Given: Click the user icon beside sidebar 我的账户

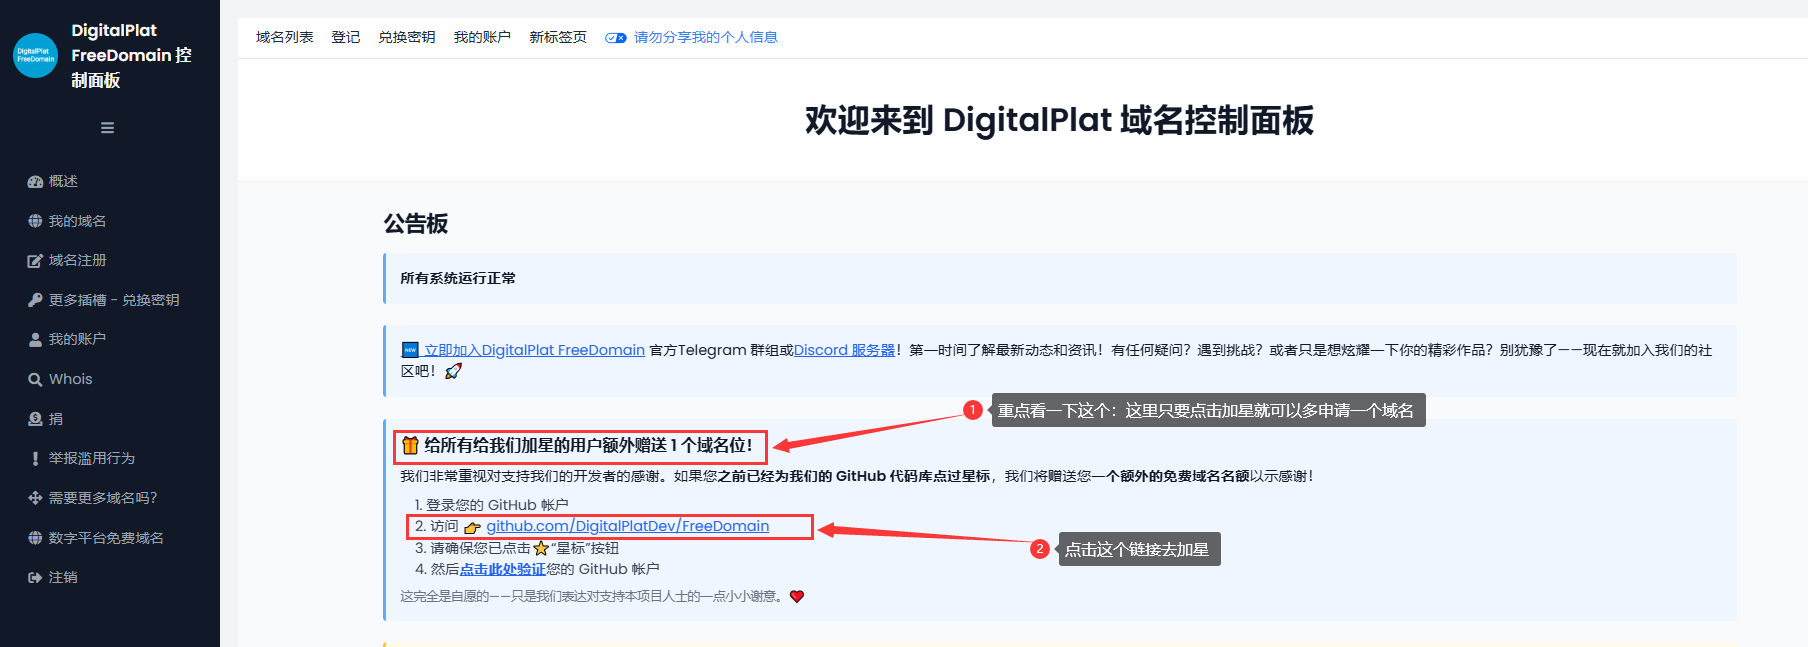Looking at the screenshot, I should coord(35,340).
